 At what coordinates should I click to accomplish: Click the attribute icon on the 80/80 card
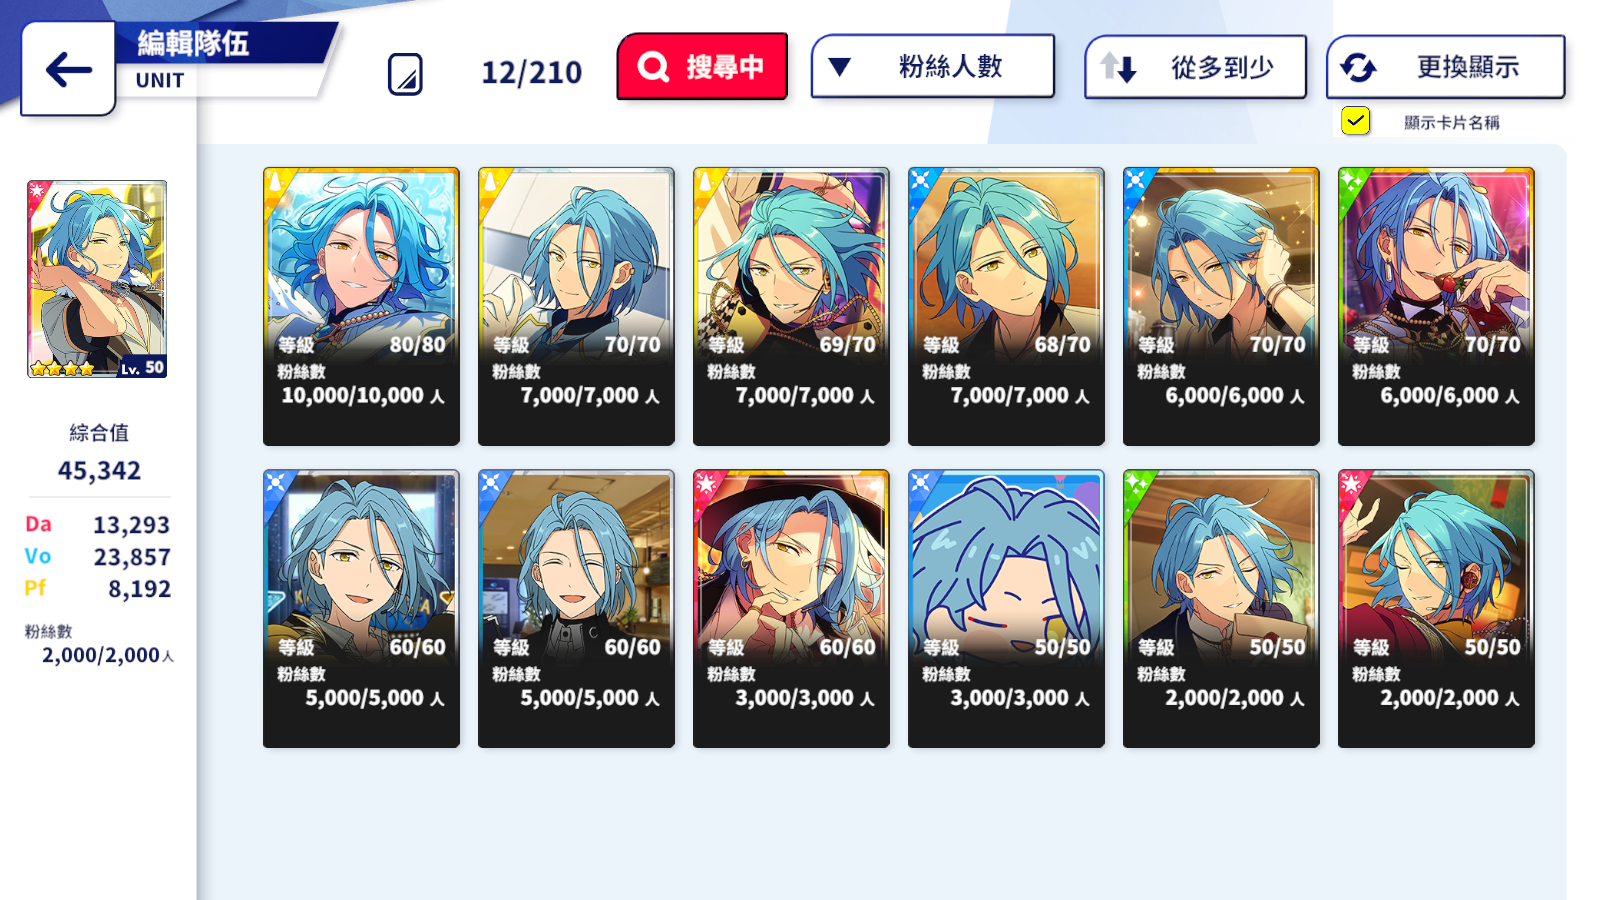[x=275, y=180]
